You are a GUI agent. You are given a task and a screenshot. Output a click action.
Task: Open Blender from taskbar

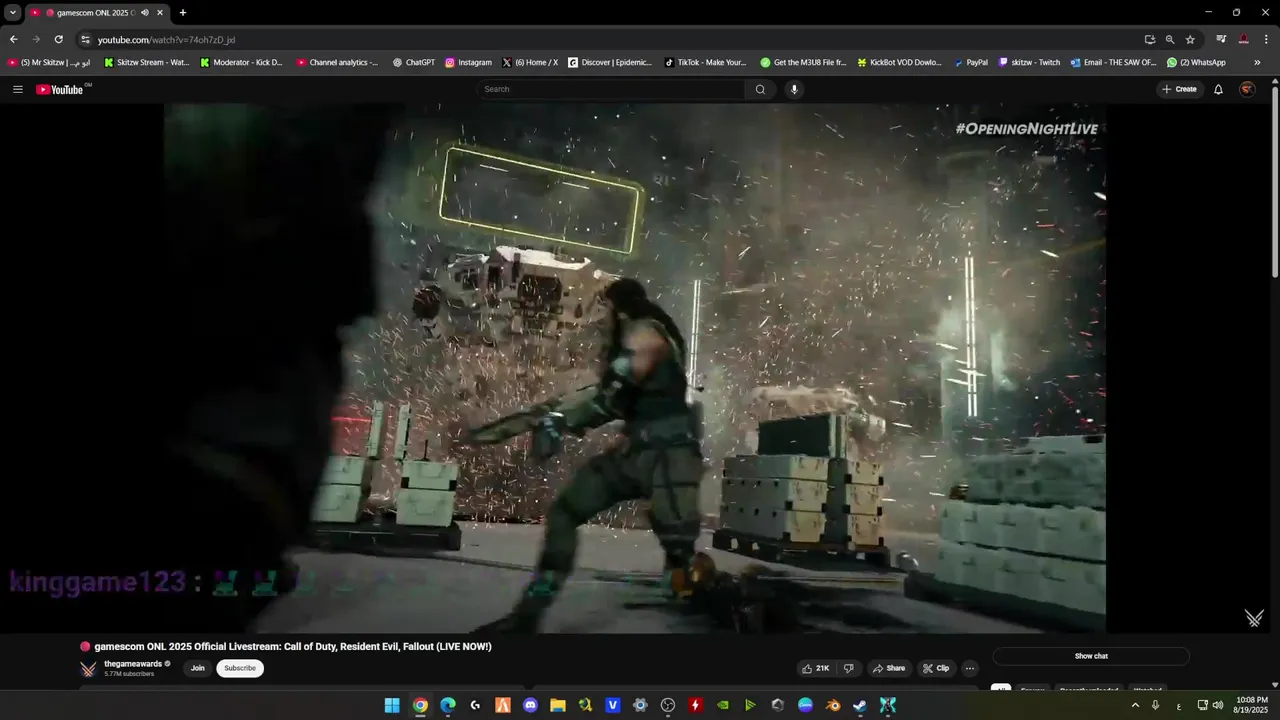click(x=833, y=705)
